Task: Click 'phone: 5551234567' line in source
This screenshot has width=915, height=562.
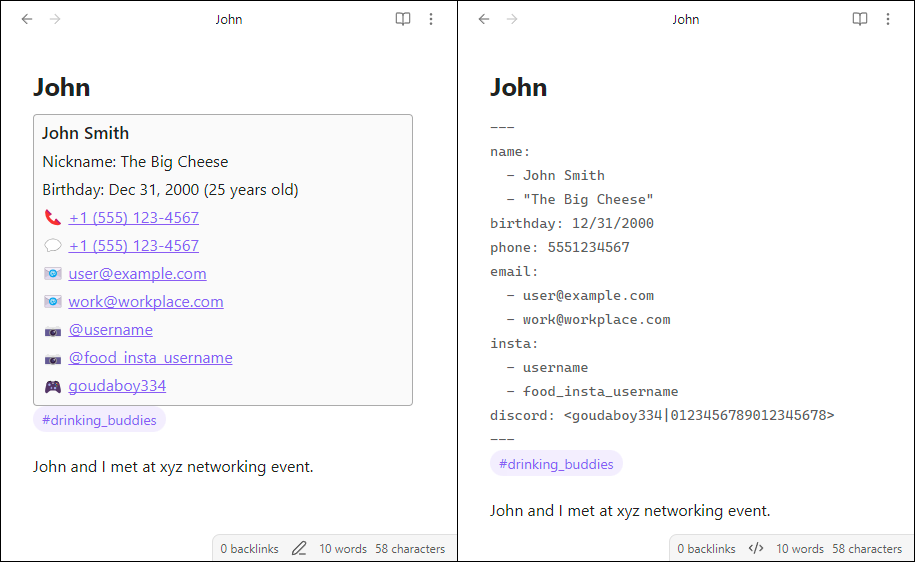Action: [x=560, y=247]
